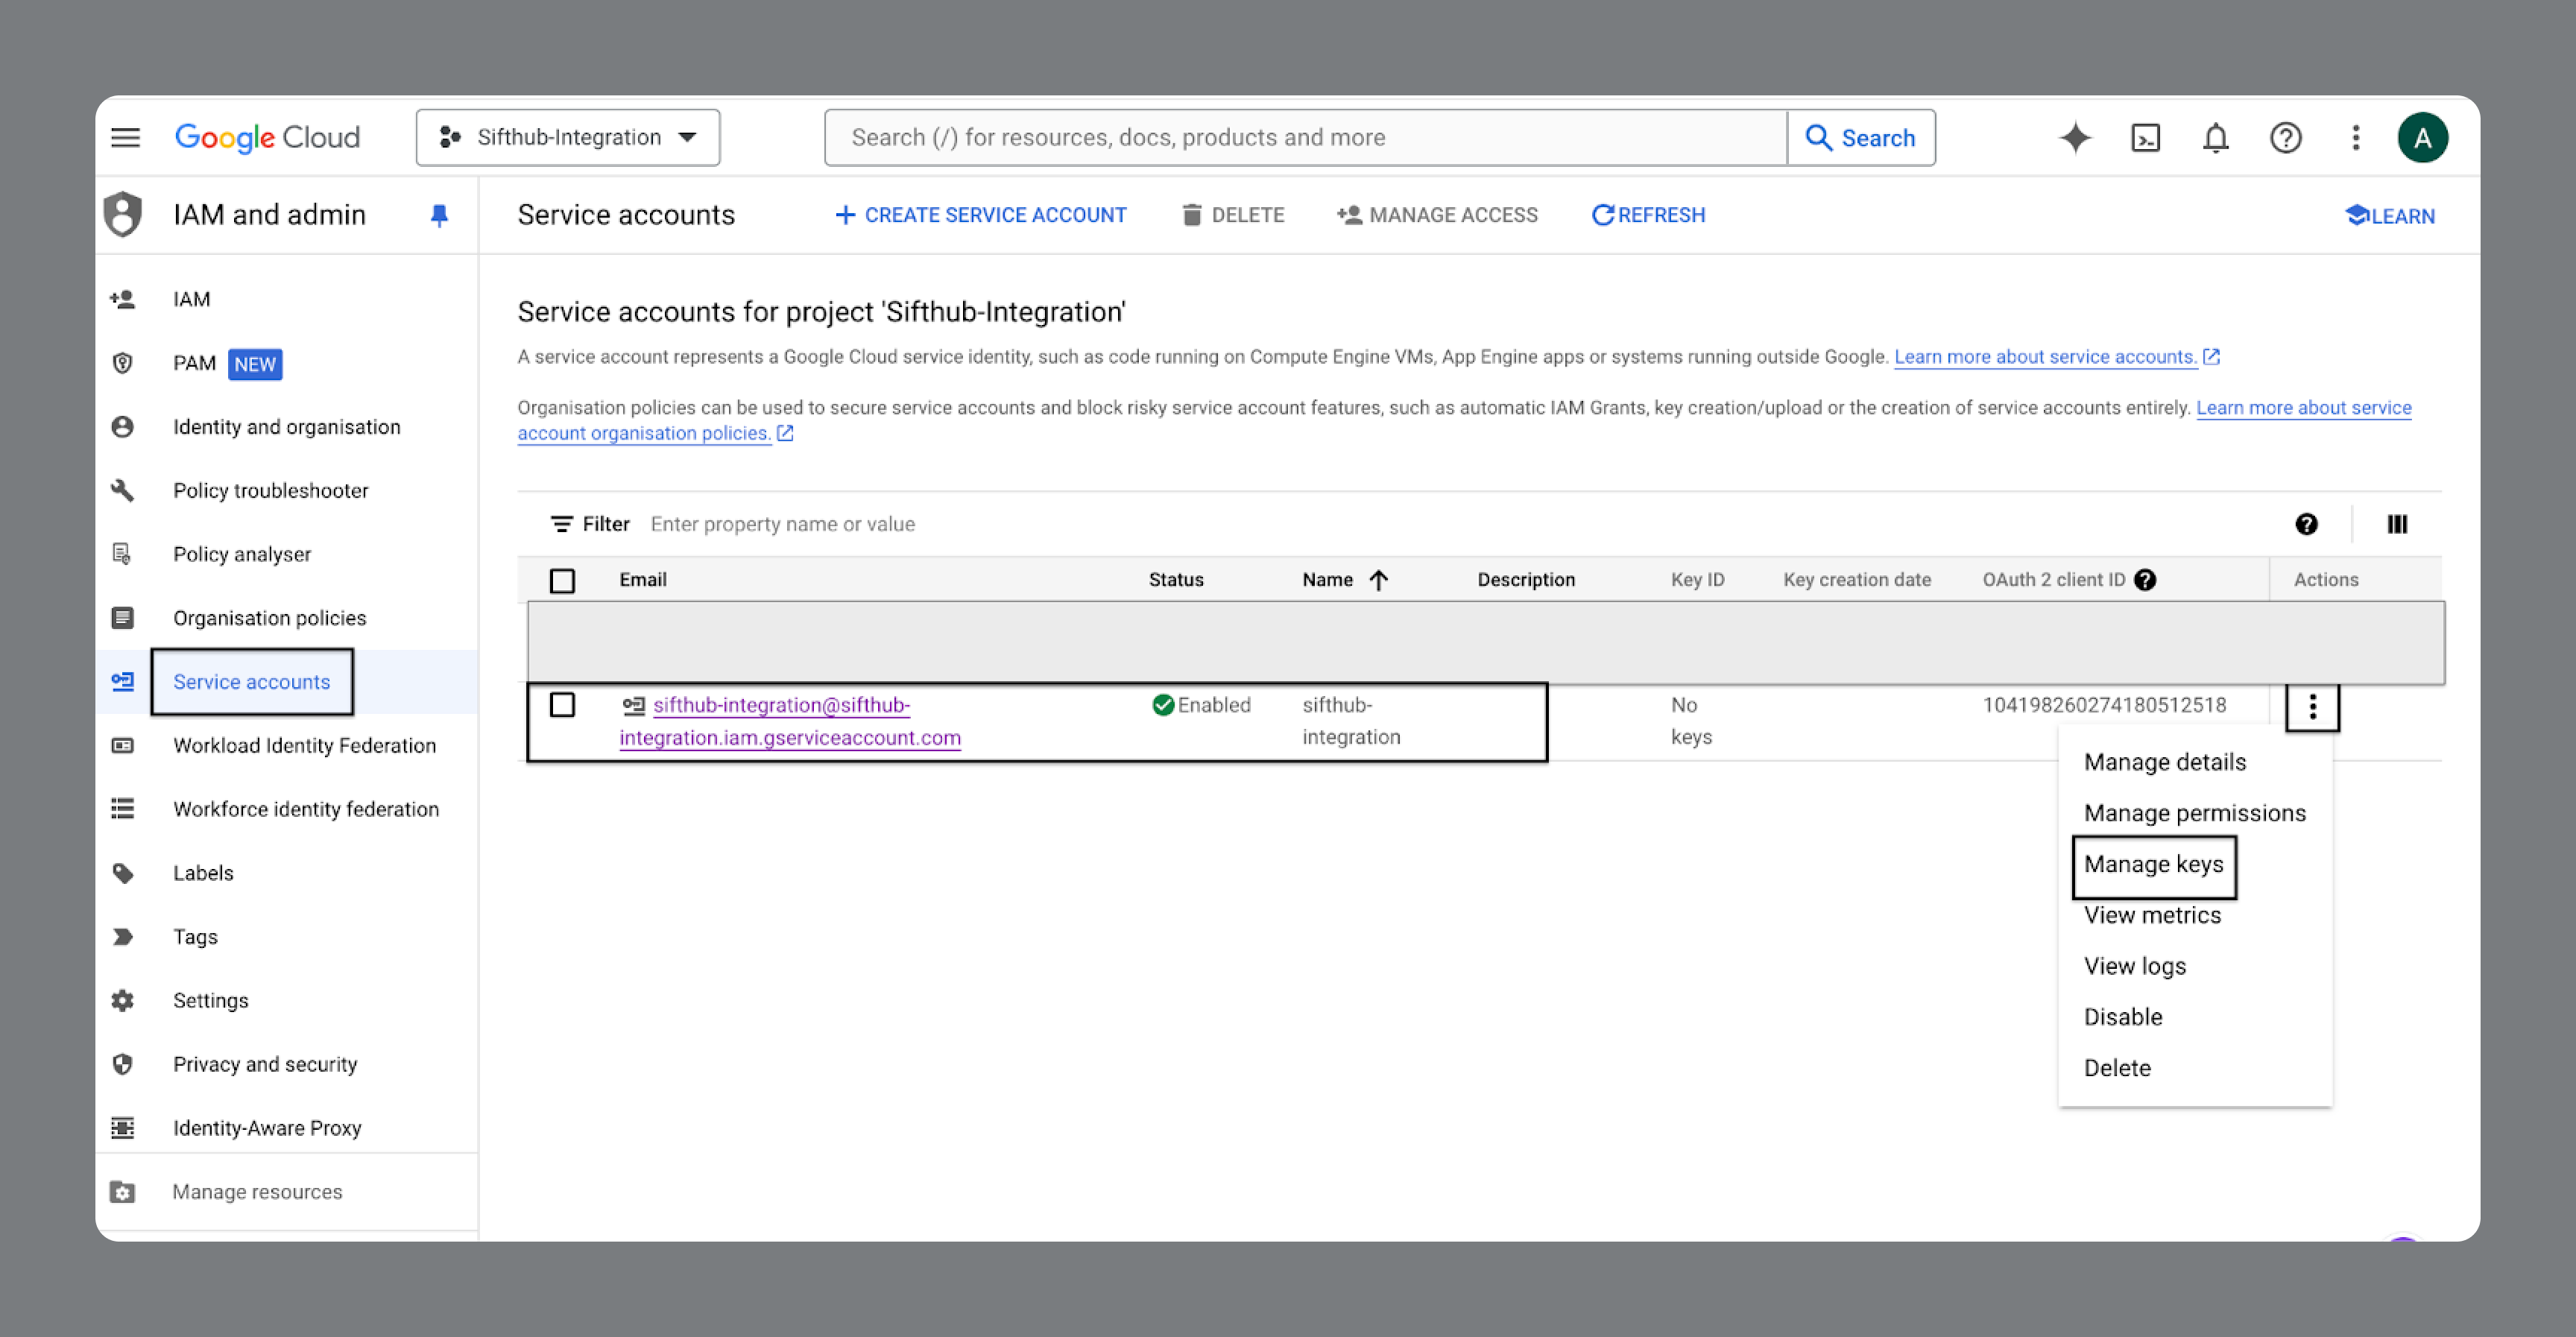
Task: Expand the Sifthub-Integration project selector
Action: tap(567, 137)
